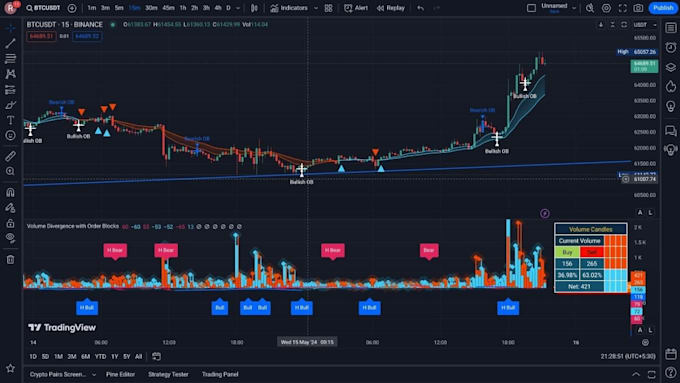Viewport: 680px width, 383px height.
Task: Open indicator templates grid icon
Action: 328,8
